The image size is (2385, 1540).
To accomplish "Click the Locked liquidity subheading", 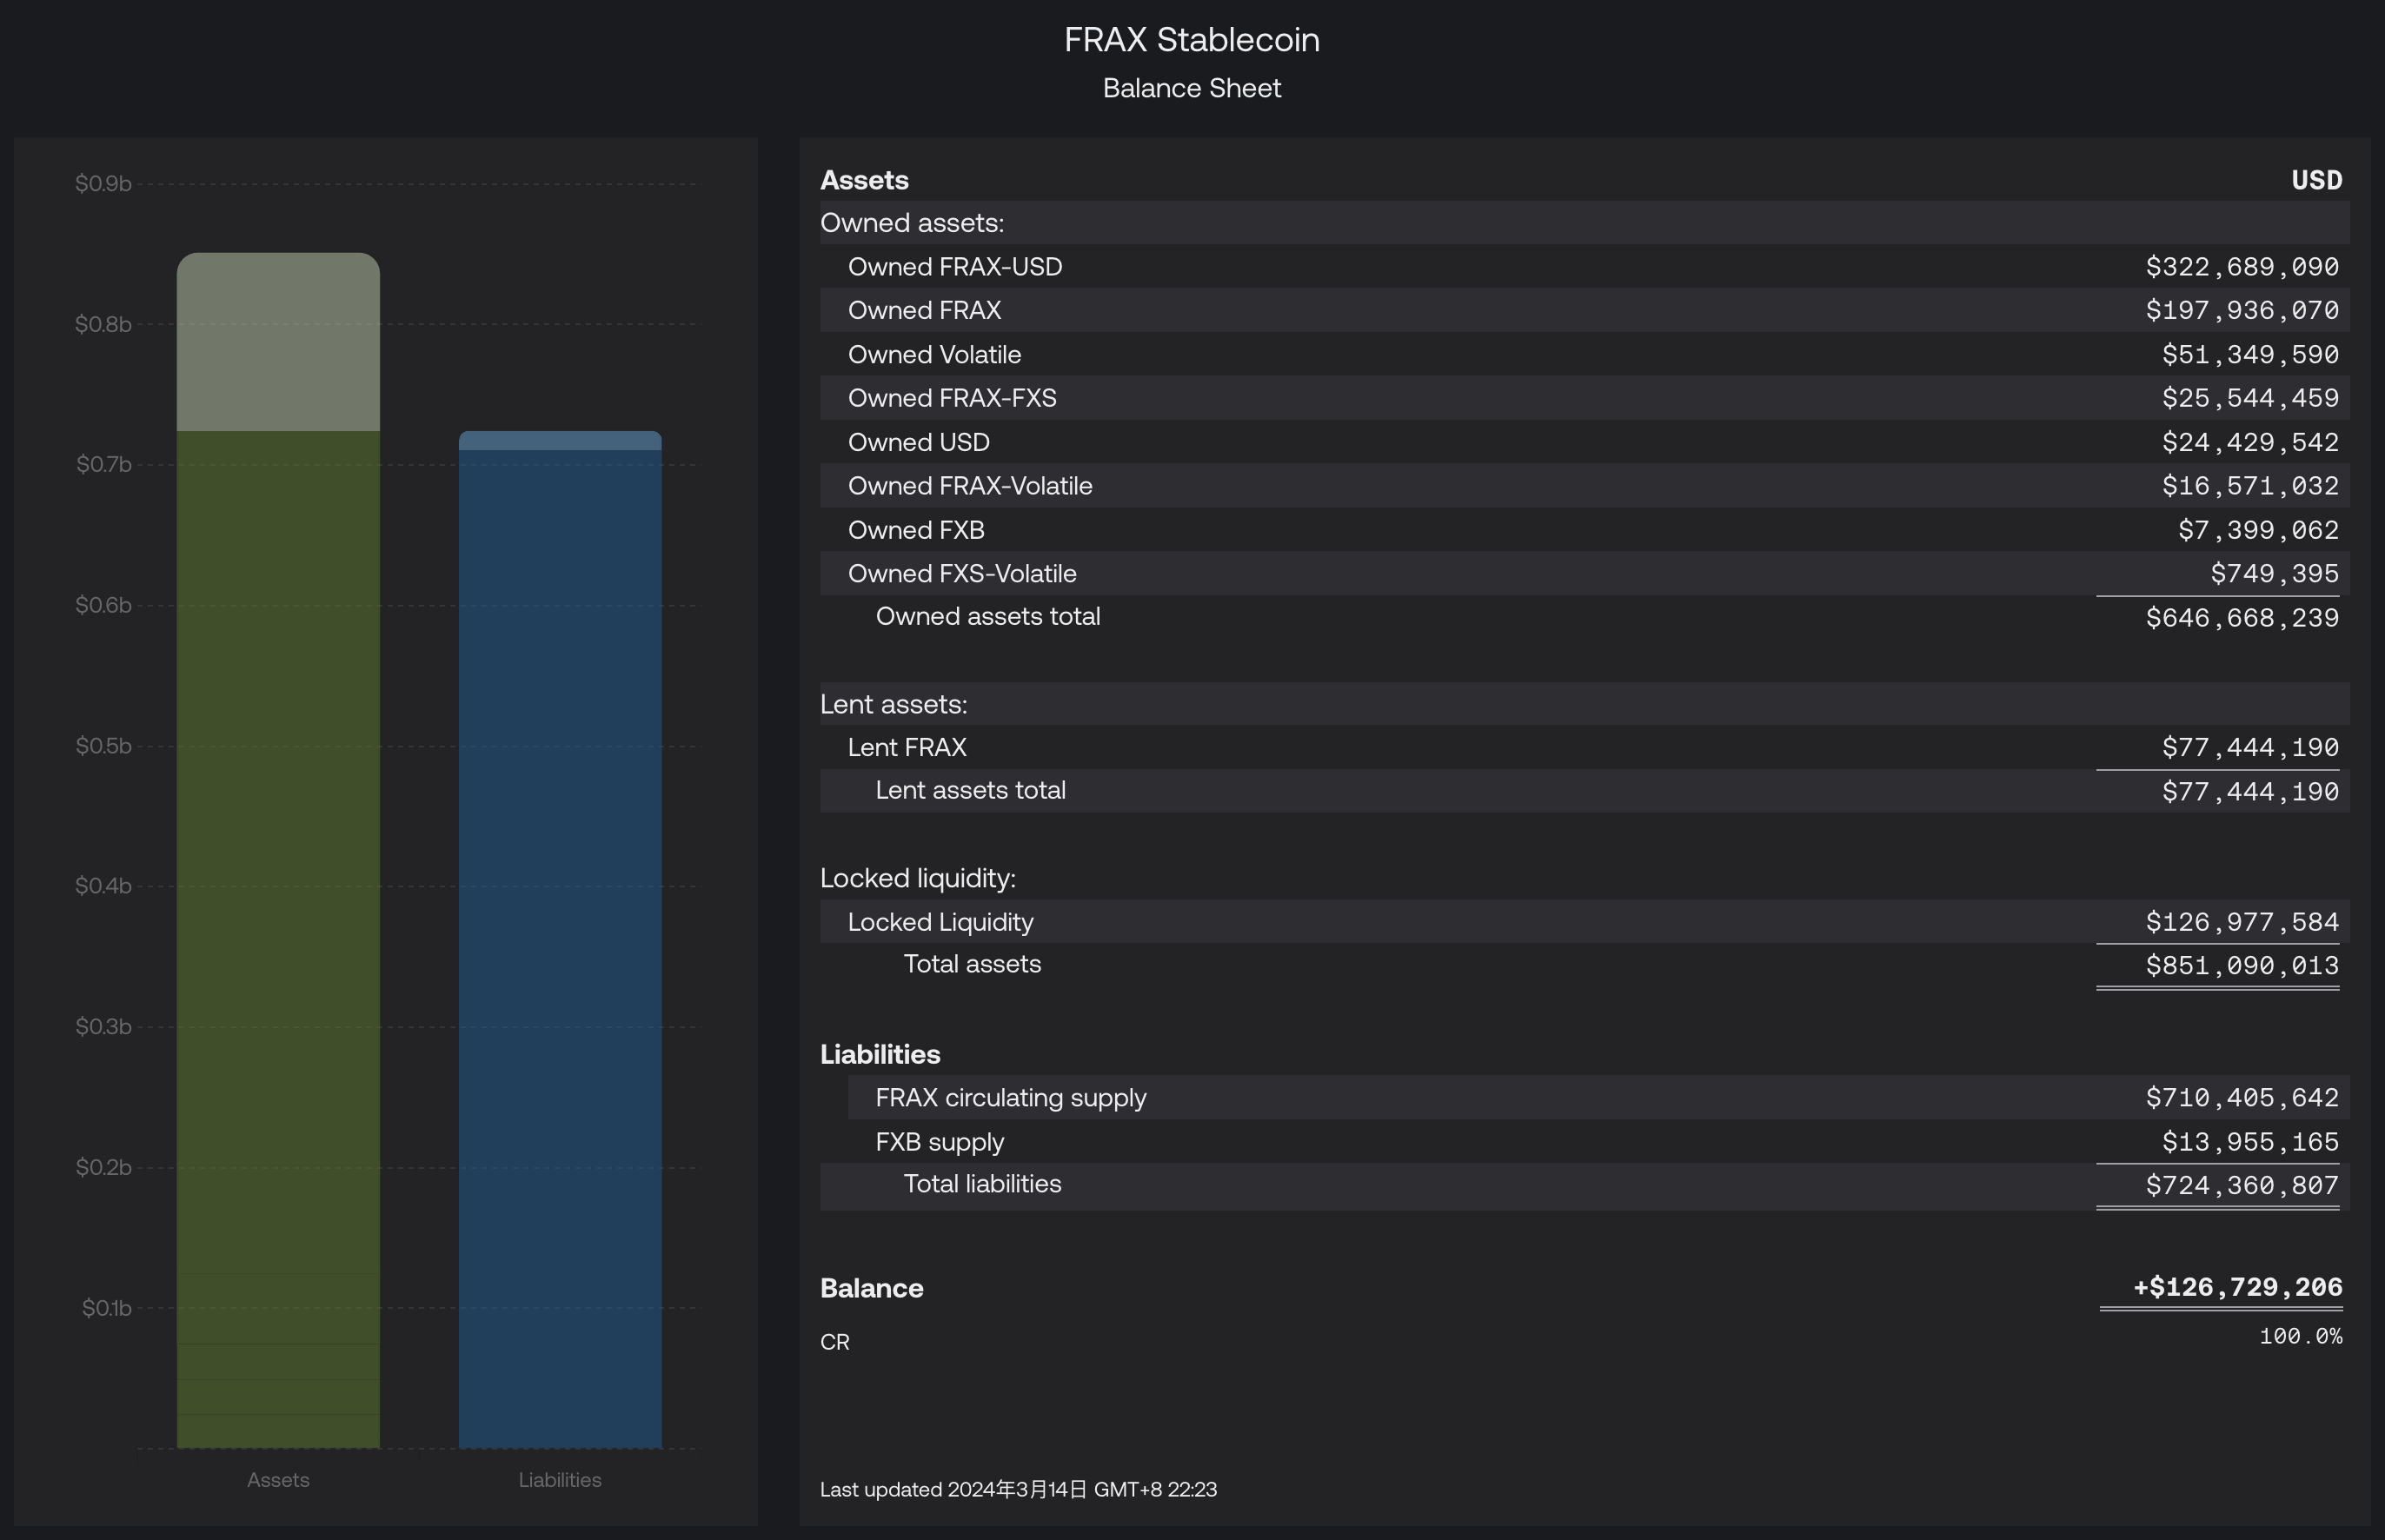I will (918, 879).
